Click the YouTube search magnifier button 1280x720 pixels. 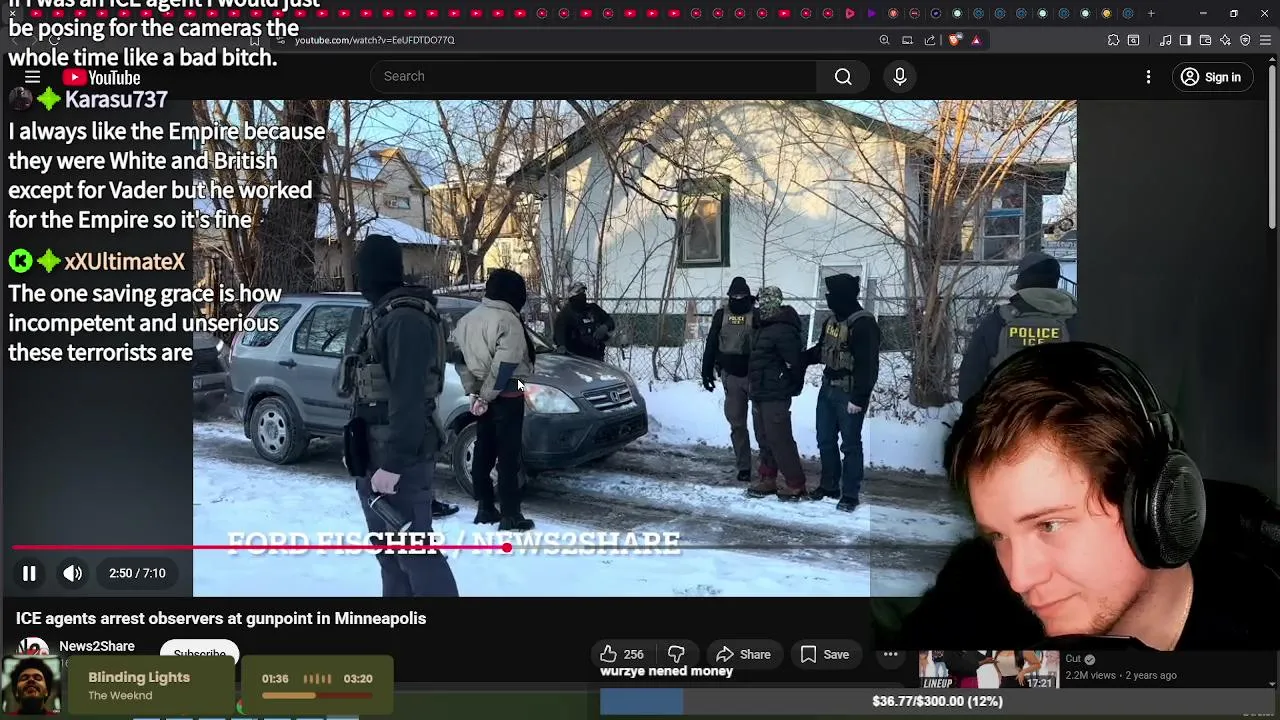tap(843, 77)
